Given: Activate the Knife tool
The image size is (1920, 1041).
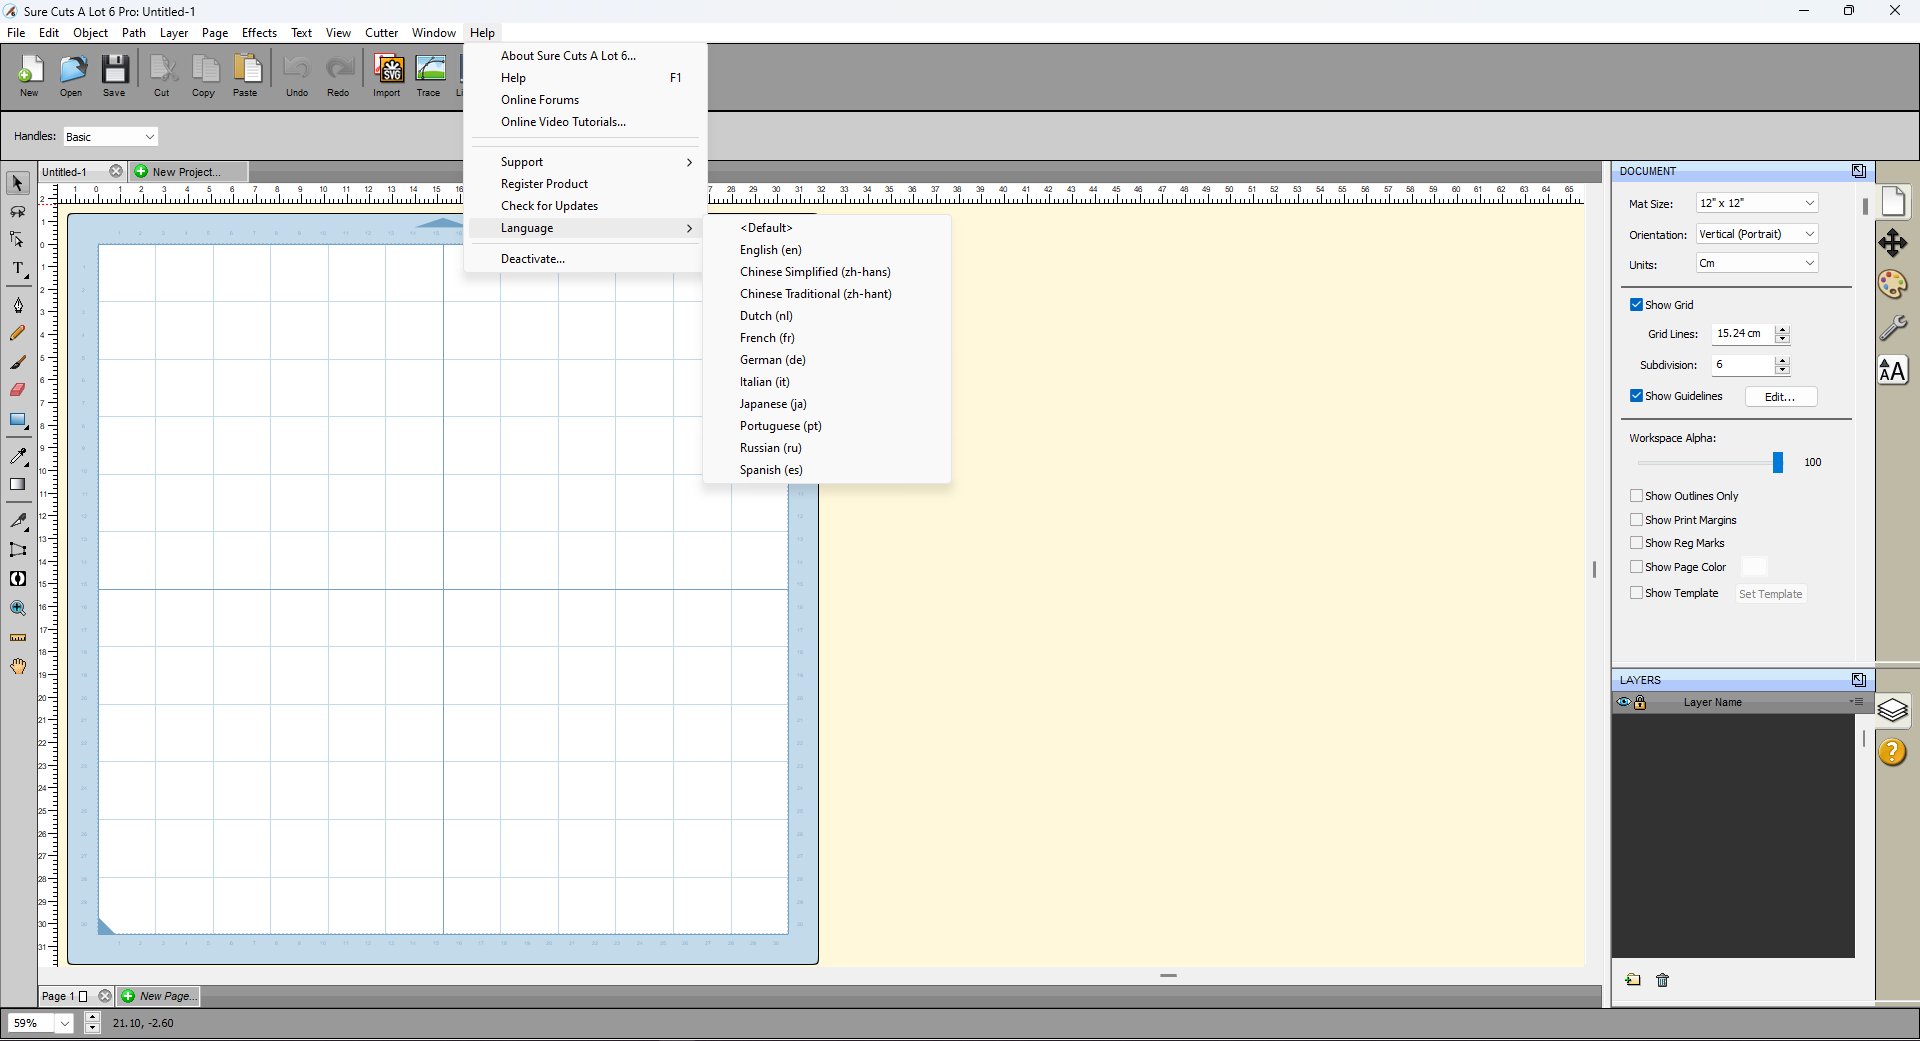Looking at the screenshot, I should [17, 520].
